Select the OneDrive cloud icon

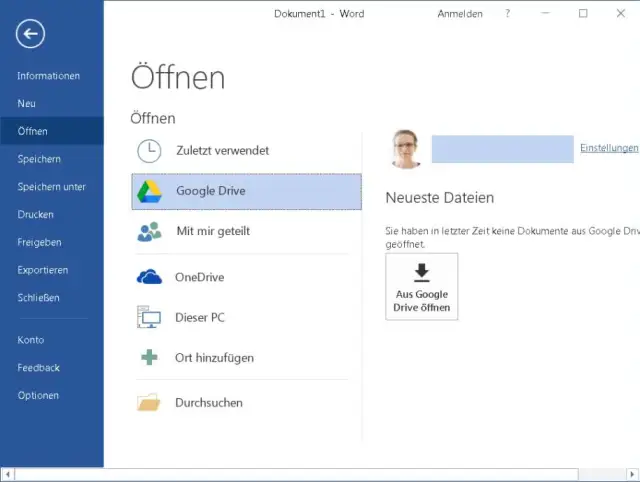click(x=149, y=277)
